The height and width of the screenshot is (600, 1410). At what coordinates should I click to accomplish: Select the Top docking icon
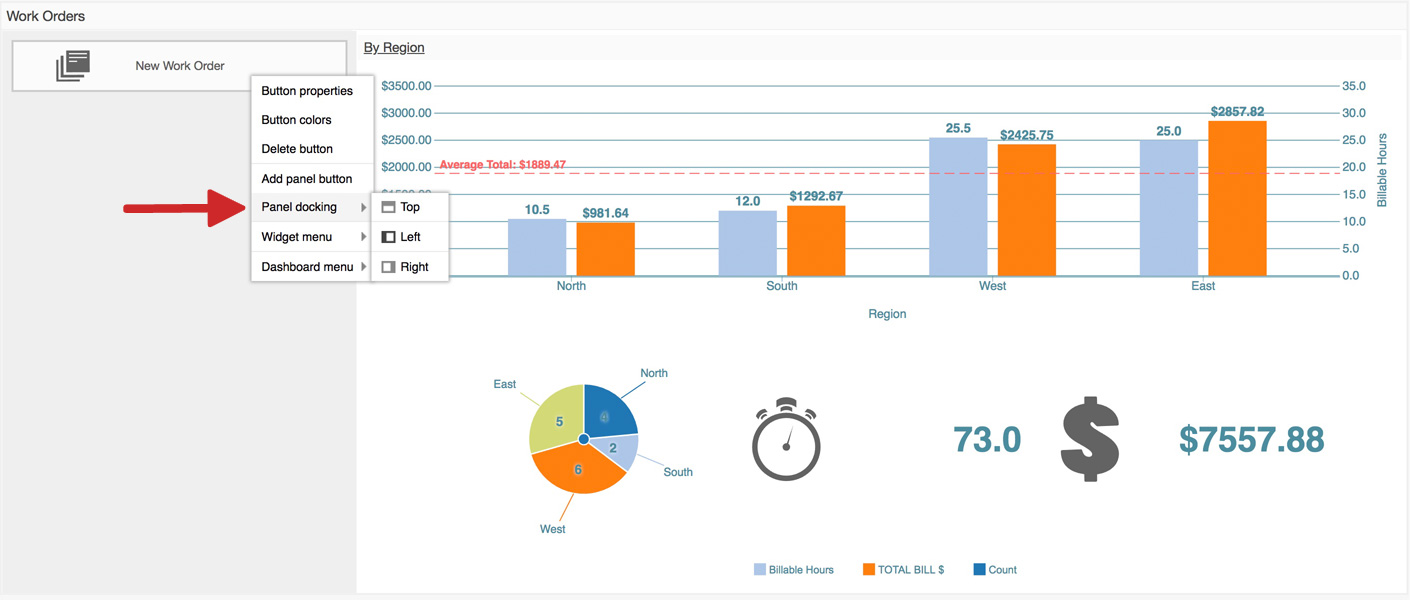[x=389, y=207]
